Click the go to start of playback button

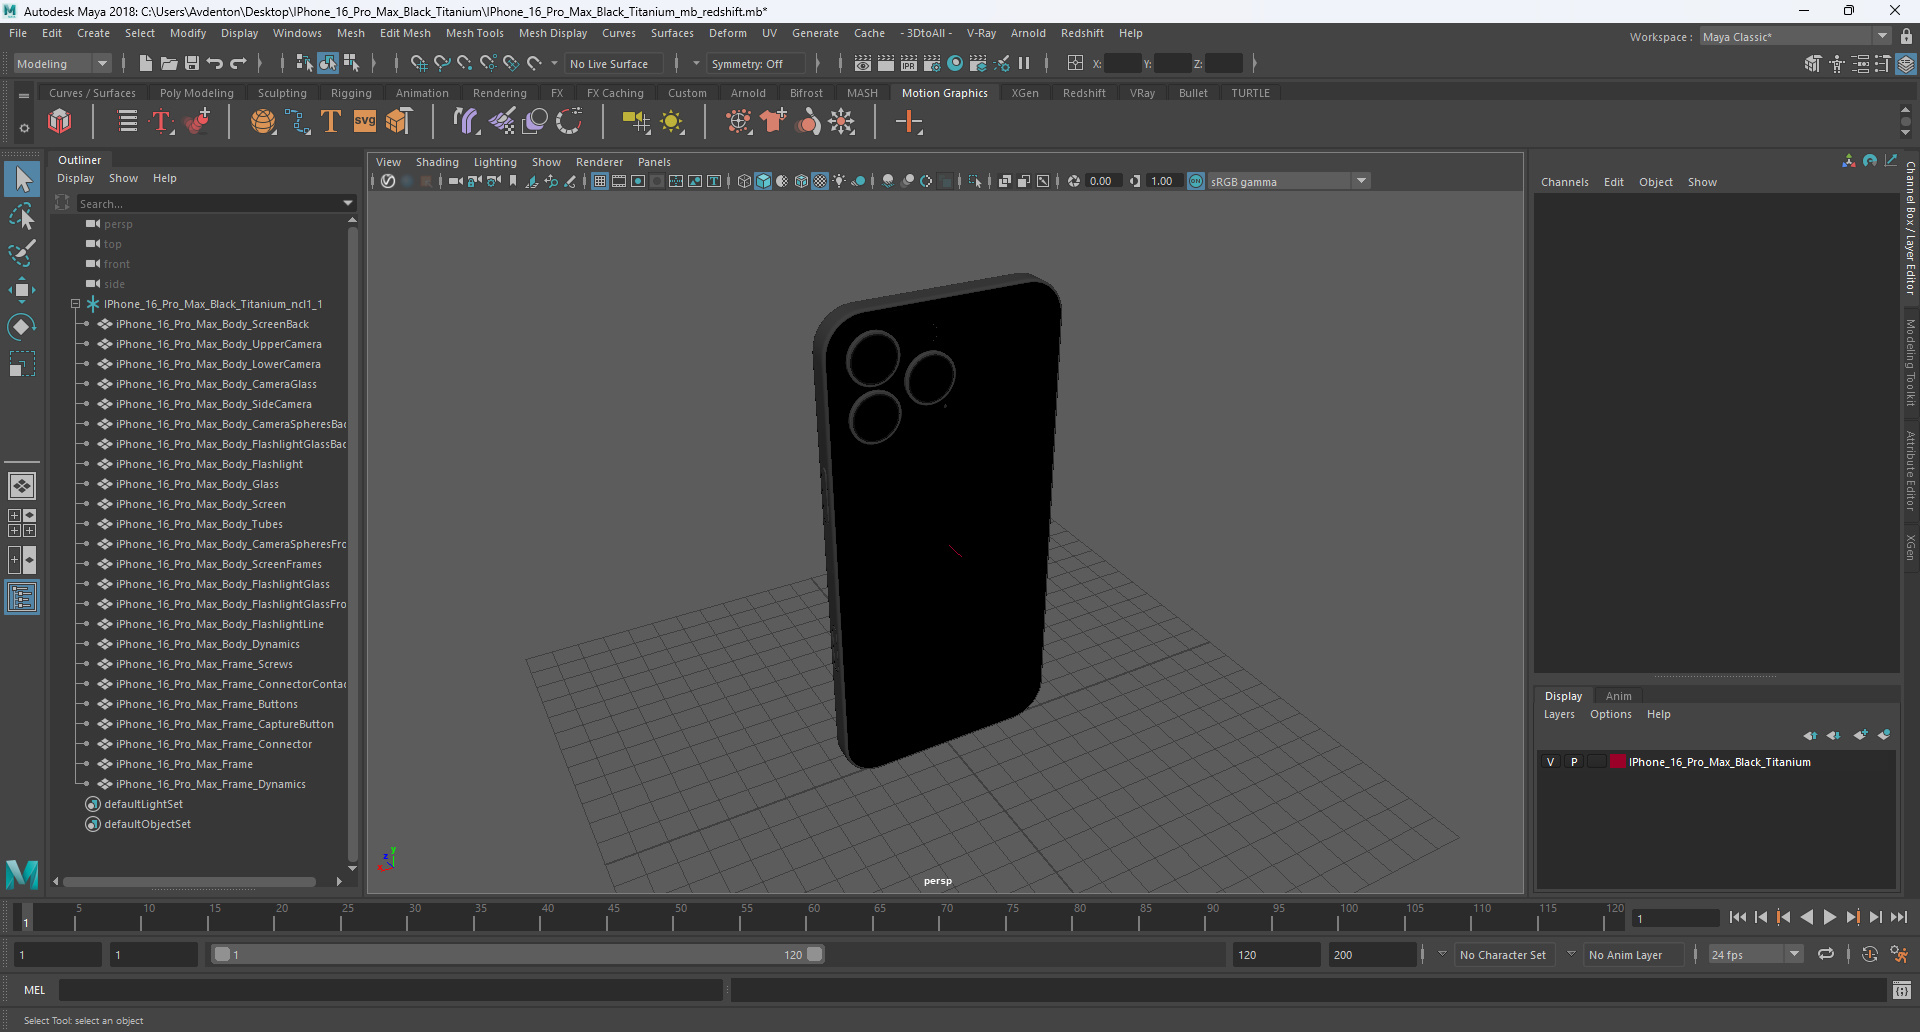coord(1738,917)
